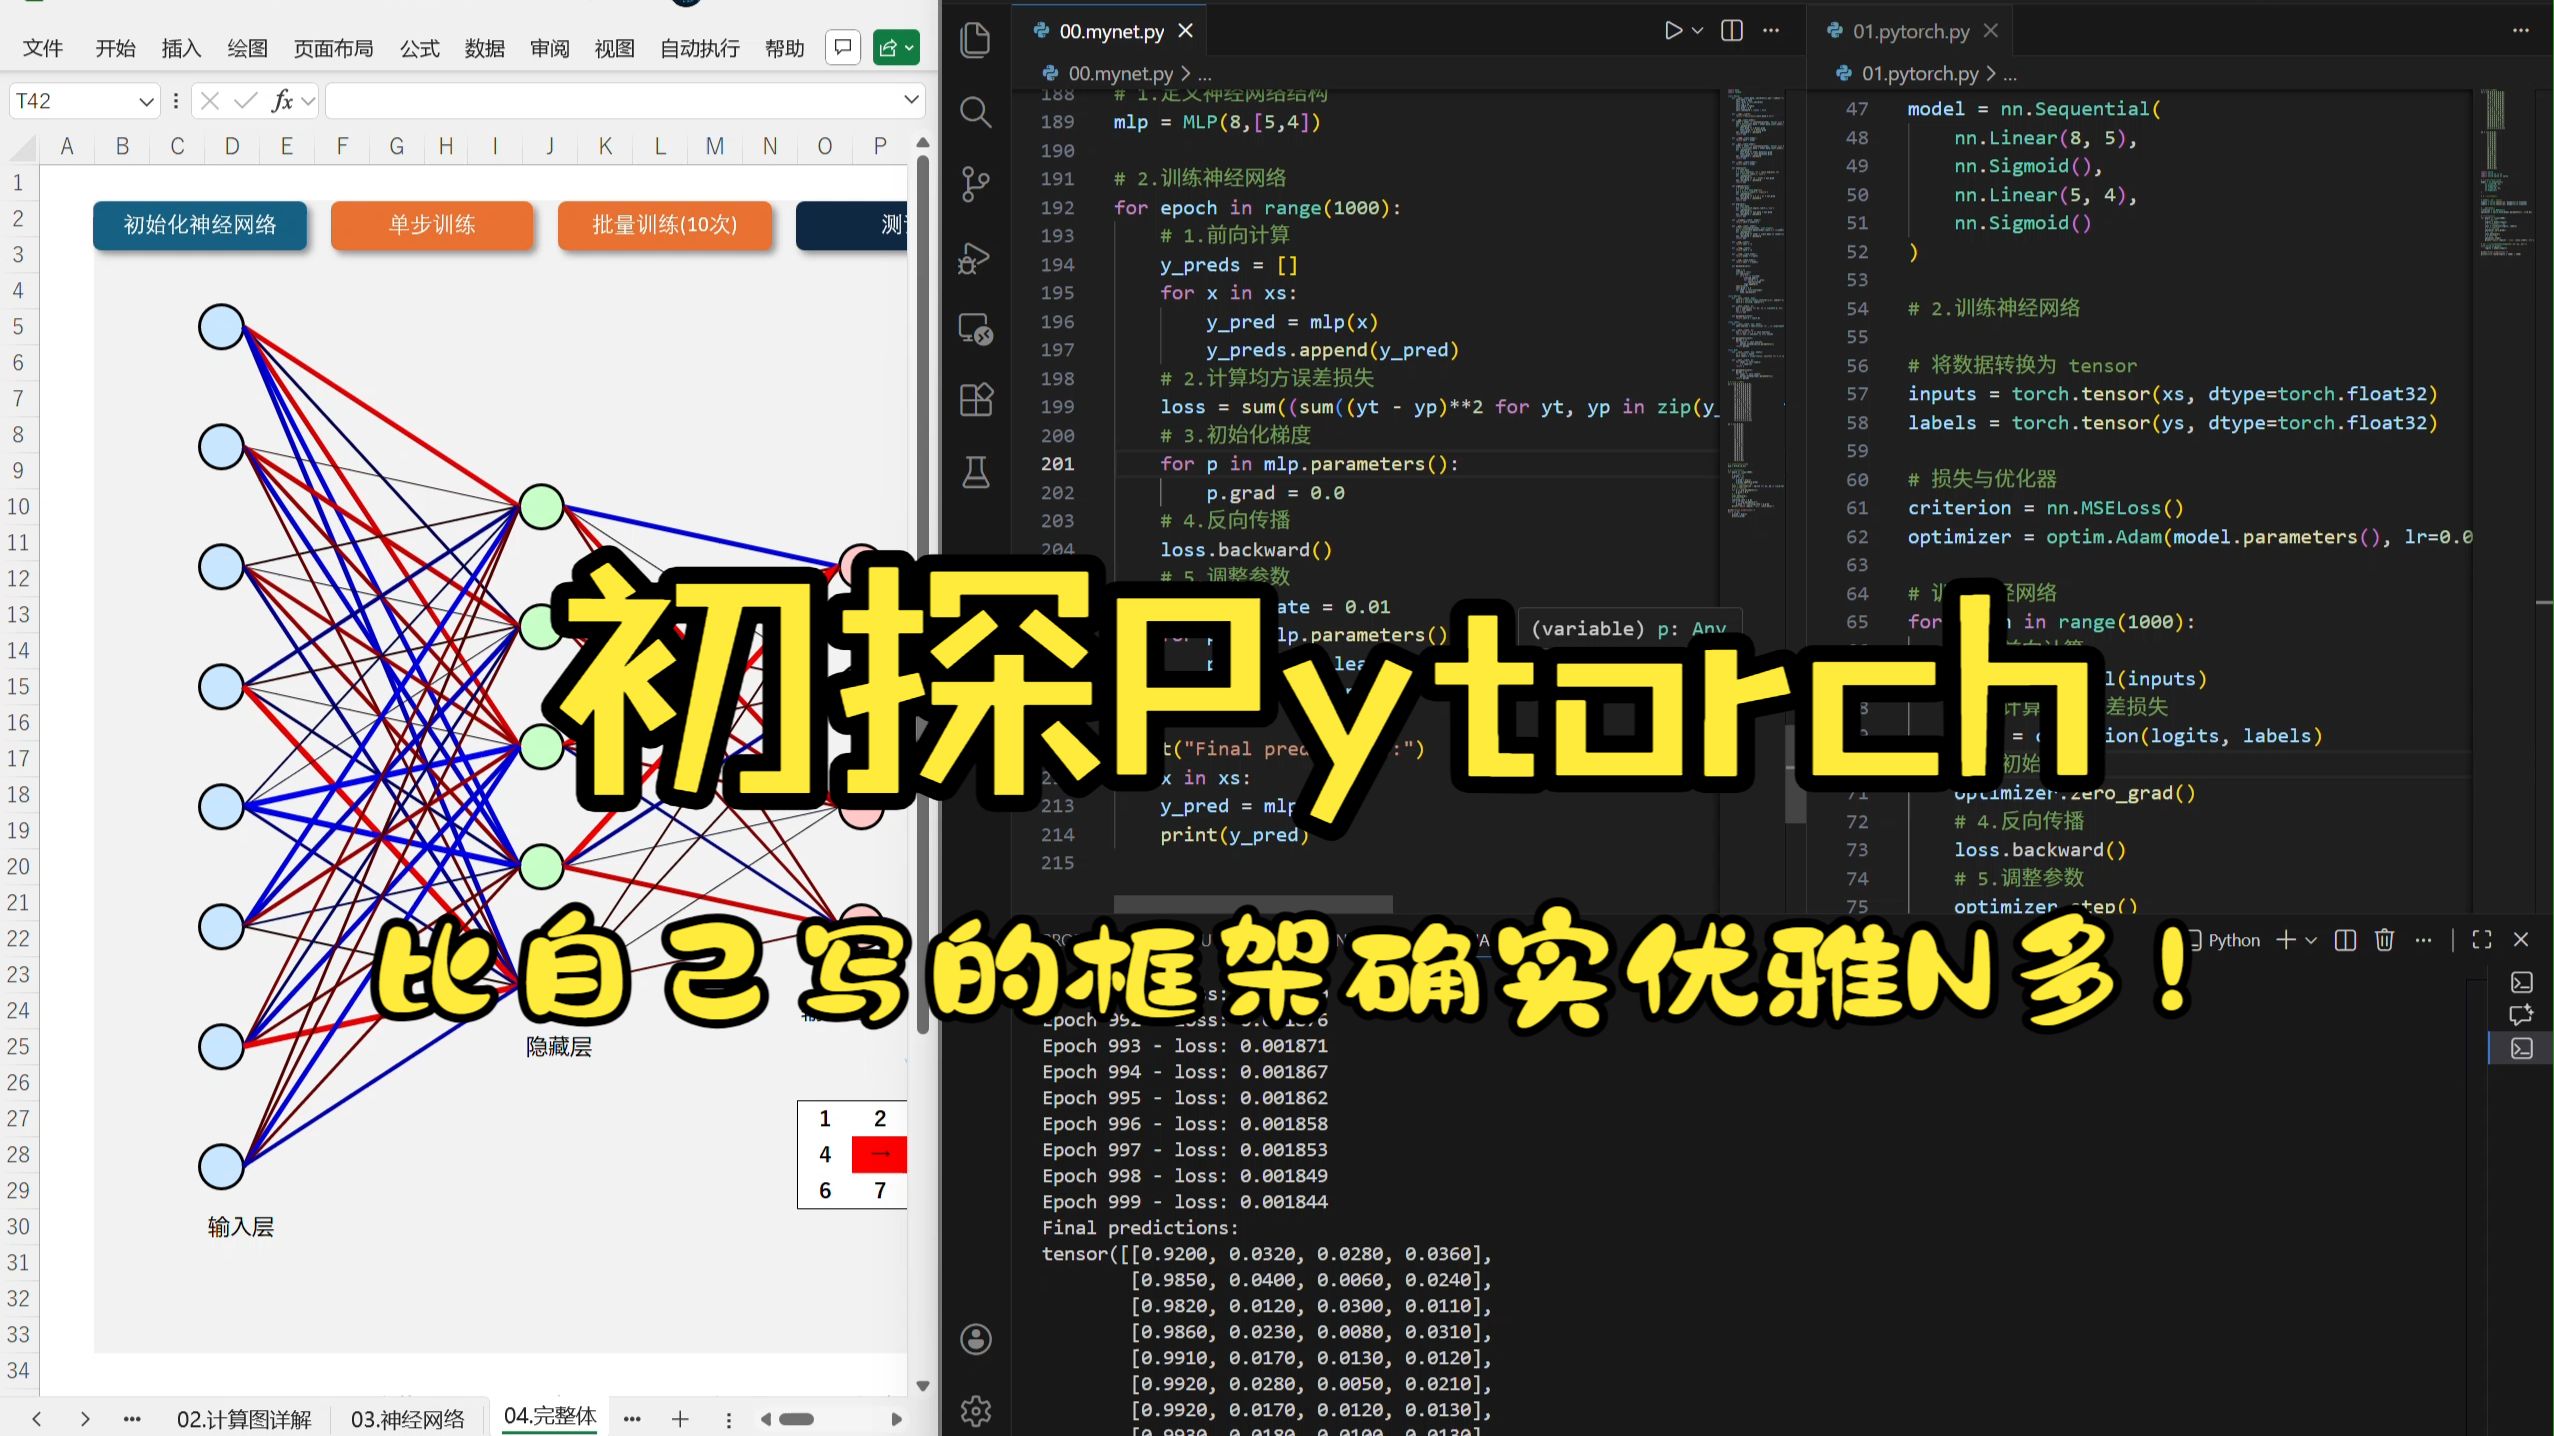Open the Testing flask icon
Screen dimensions: 2554x1436
coord(975,471)
